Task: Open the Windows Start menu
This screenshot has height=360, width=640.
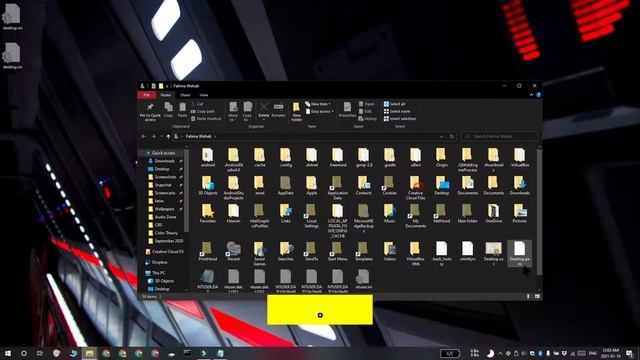Action: coord(7,353)
